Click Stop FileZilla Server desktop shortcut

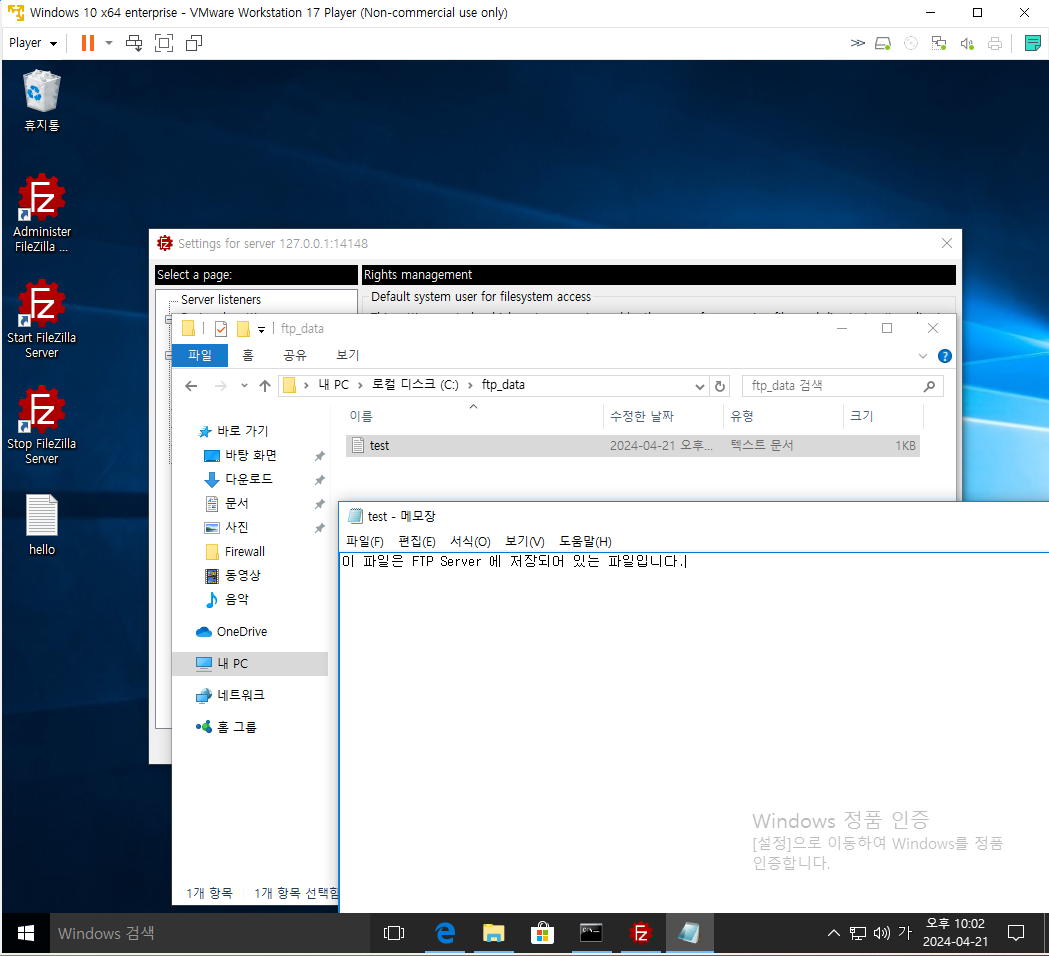41,425
